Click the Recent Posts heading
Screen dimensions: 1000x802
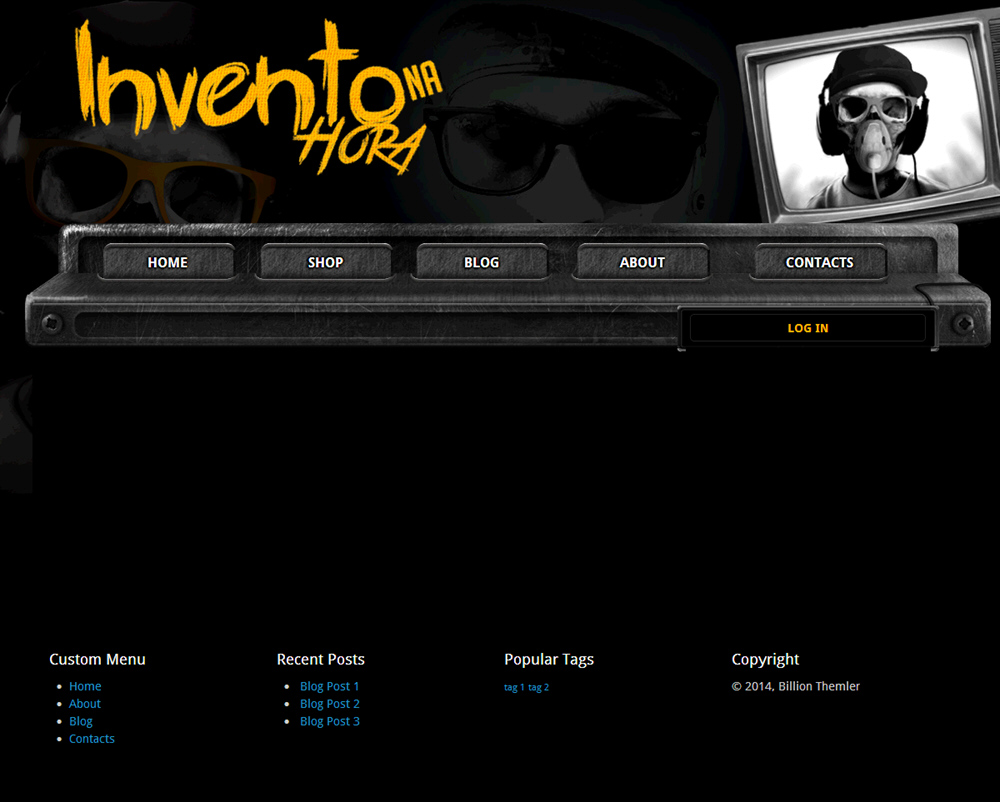pos(320,659)
